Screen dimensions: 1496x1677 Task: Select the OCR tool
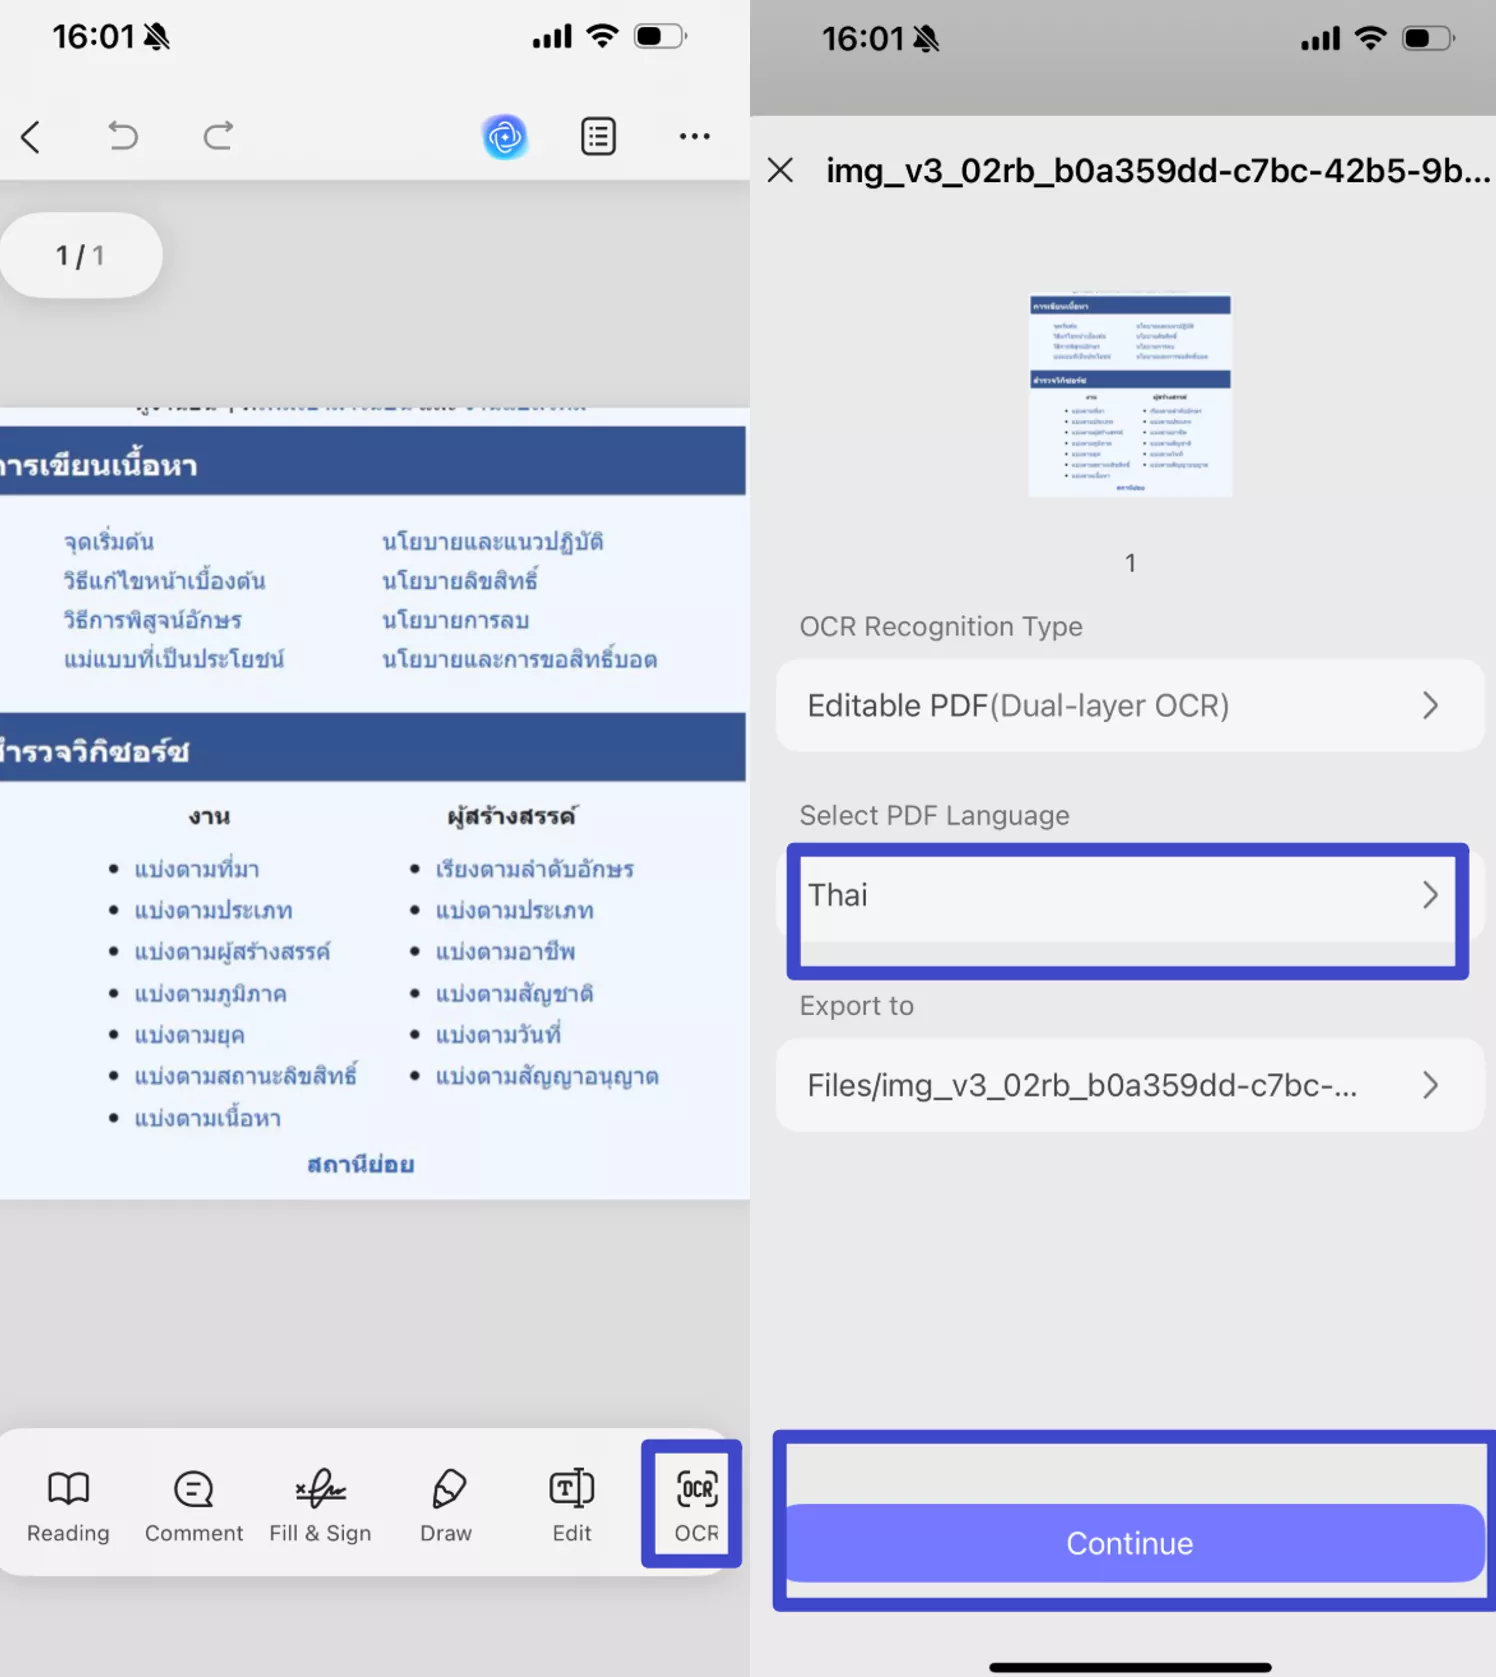(x=695, y=1505)
